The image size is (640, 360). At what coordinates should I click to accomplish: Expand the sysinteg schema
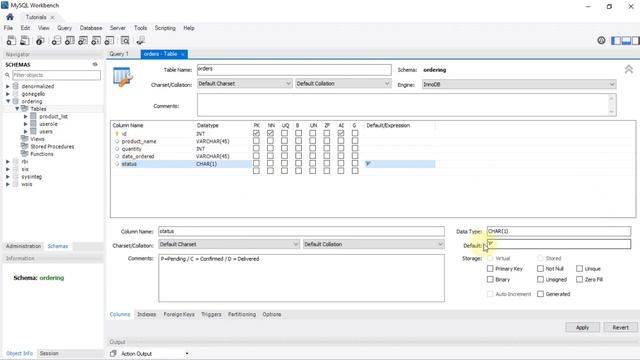pos(8,177)
